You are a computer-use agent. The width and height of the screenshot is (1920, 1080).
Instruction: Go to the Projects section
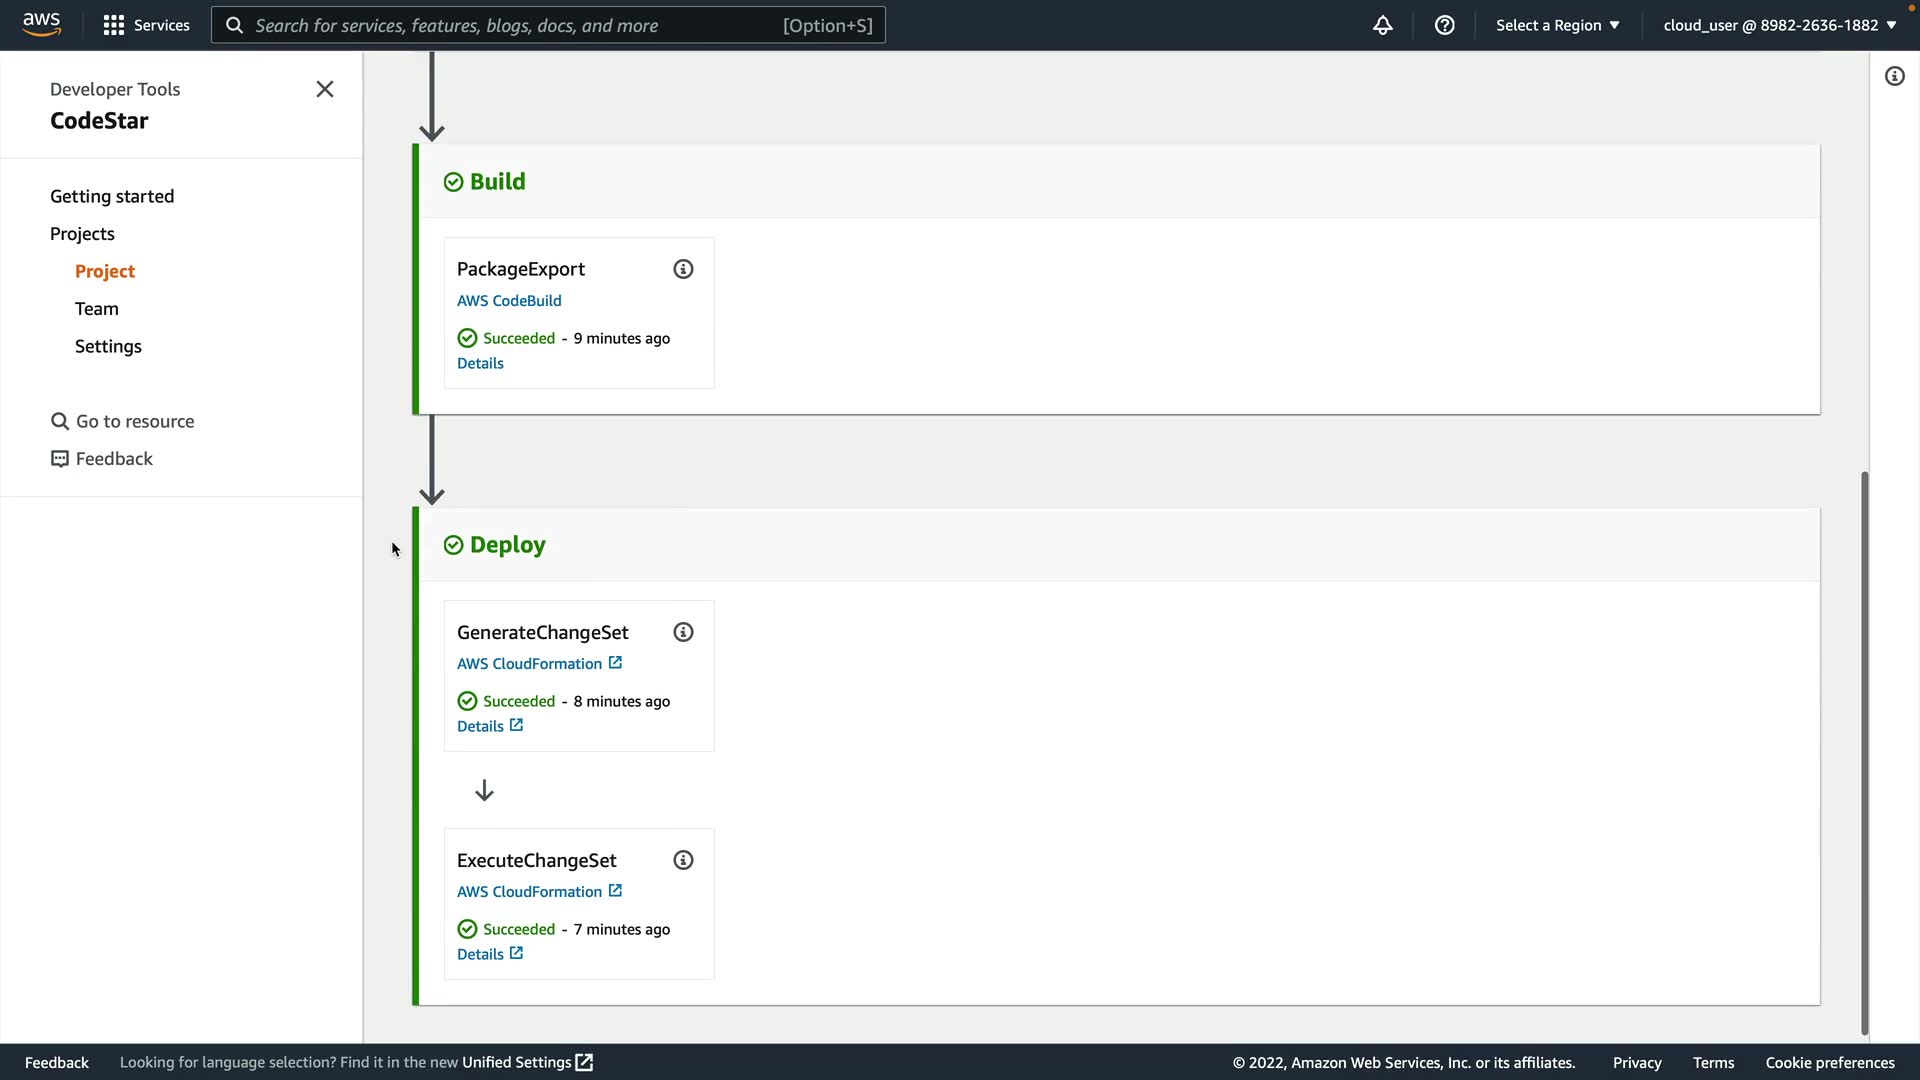coord(82,234)
